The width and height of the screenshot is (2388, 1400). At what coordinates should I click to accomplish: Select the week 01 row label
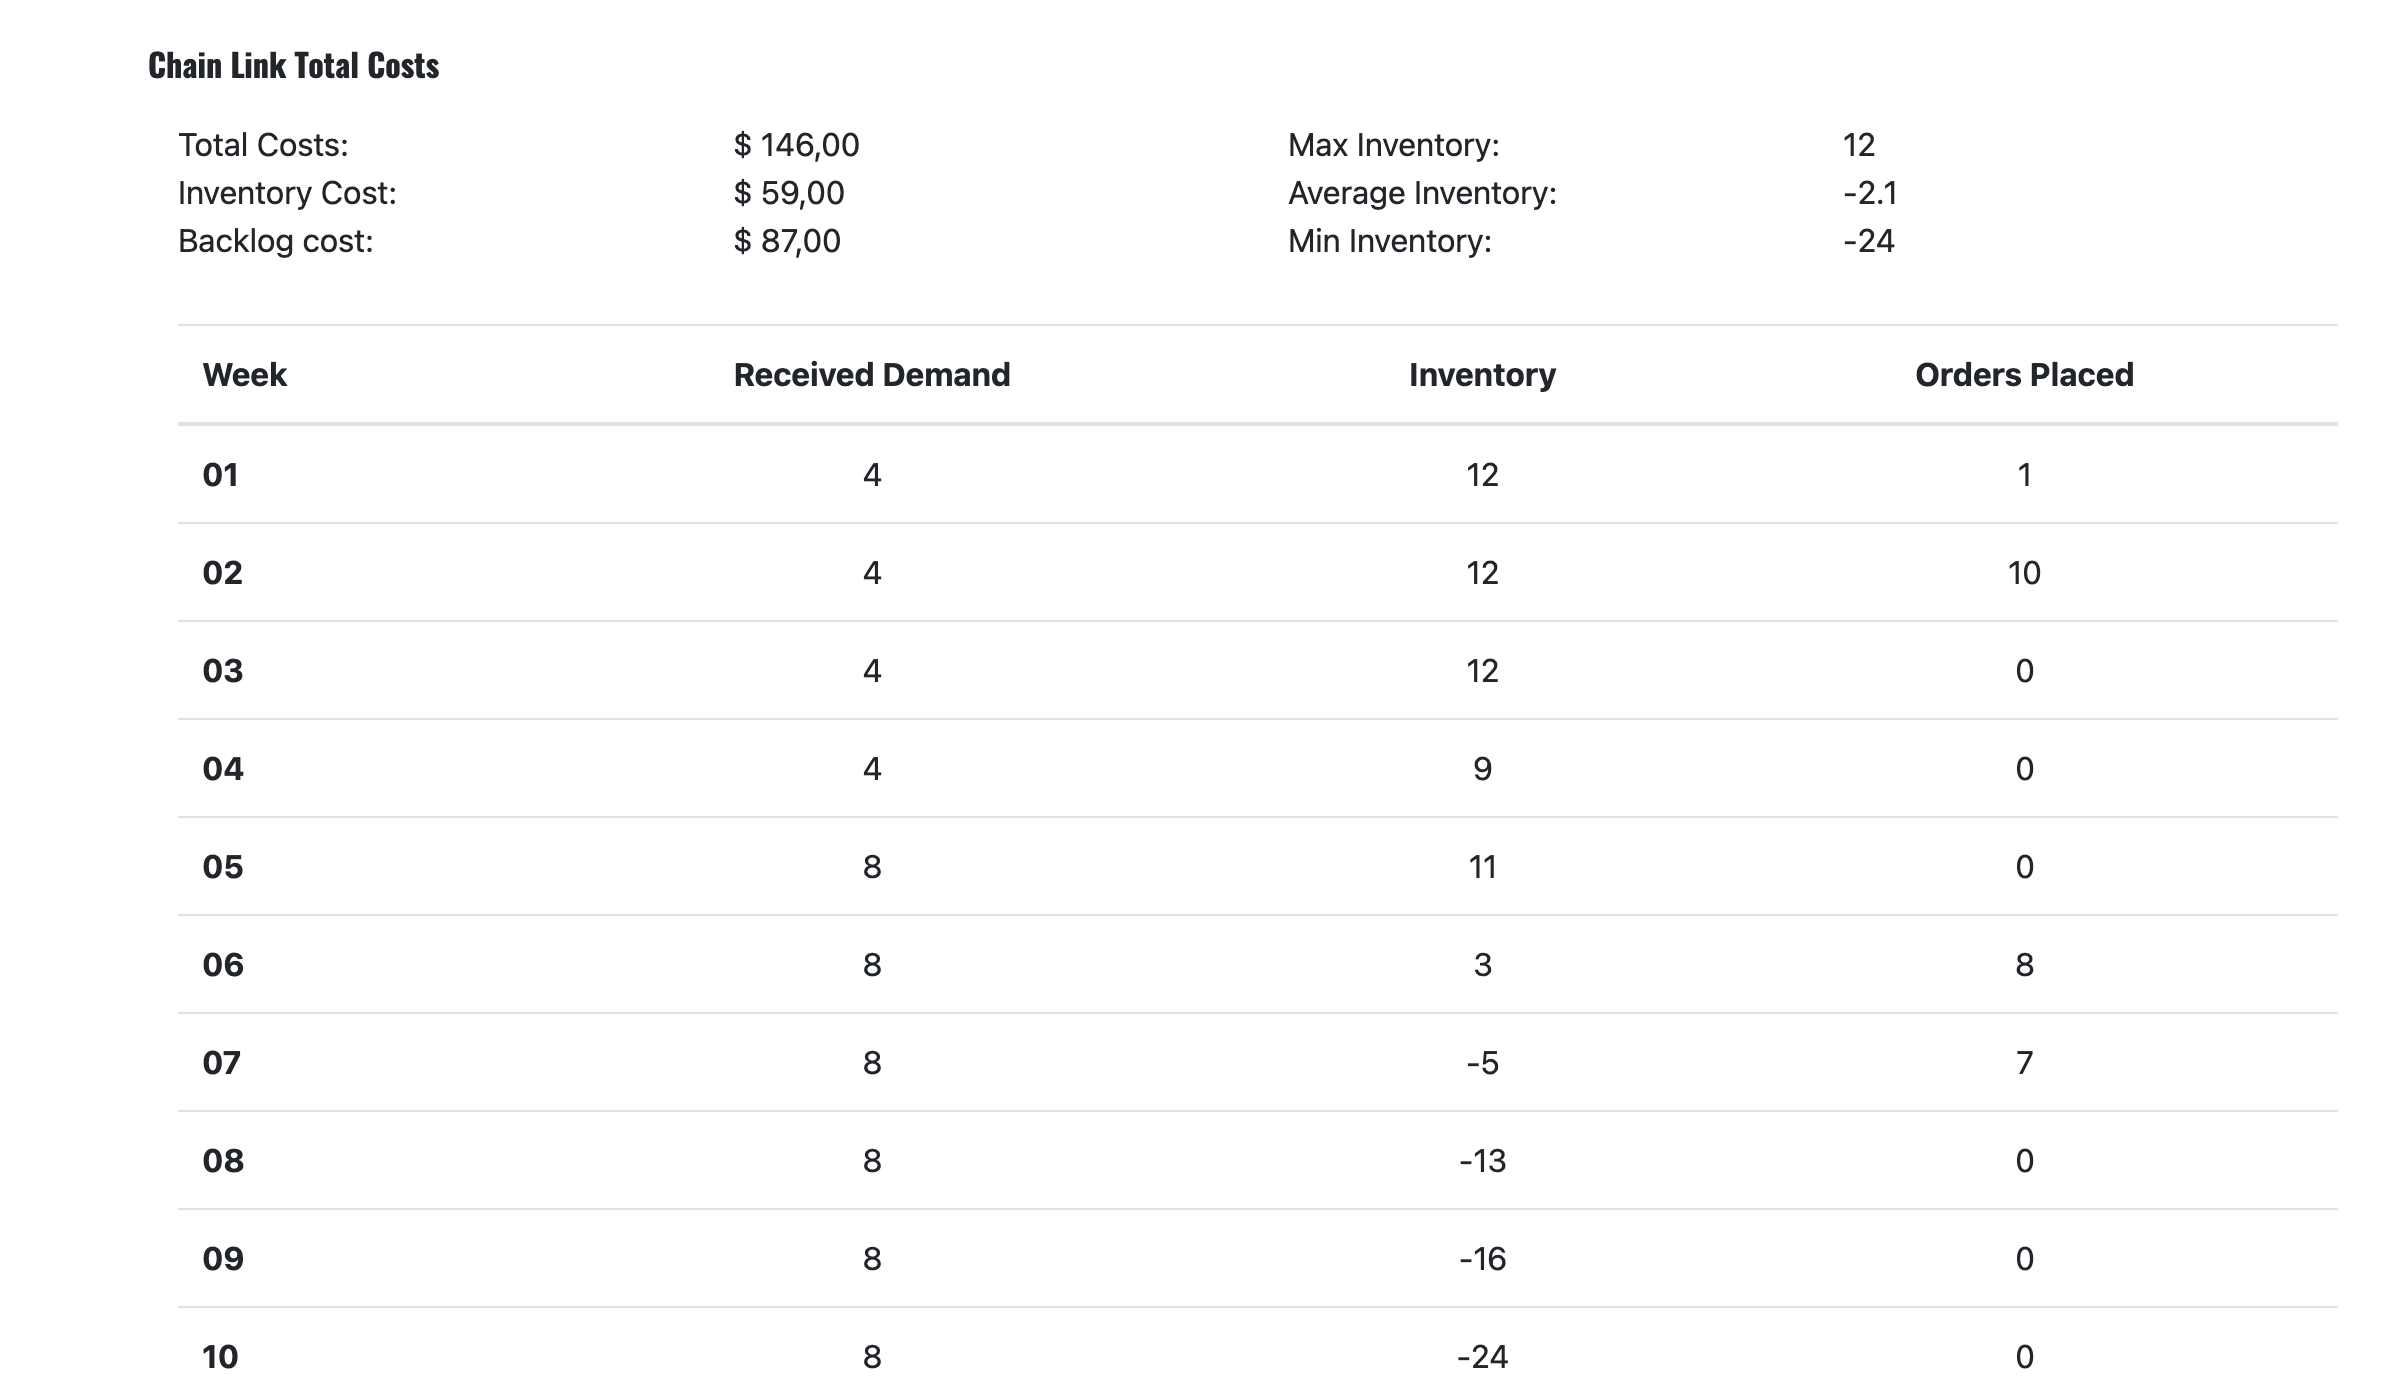pos(221,475)
